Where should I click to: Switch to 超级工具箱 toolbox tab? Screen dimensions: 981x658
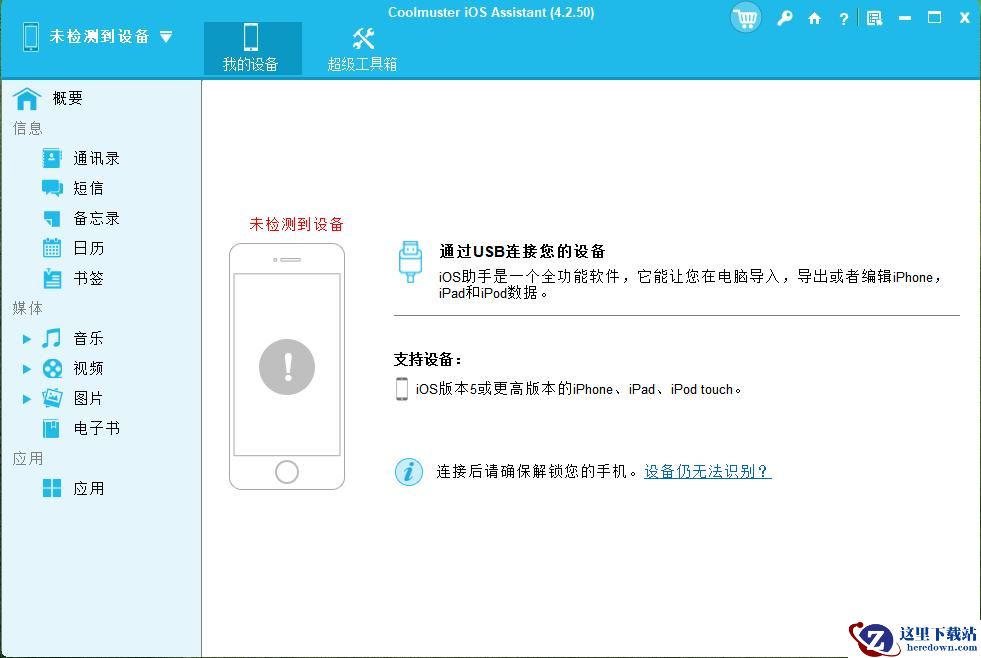(x=362, y=48)
